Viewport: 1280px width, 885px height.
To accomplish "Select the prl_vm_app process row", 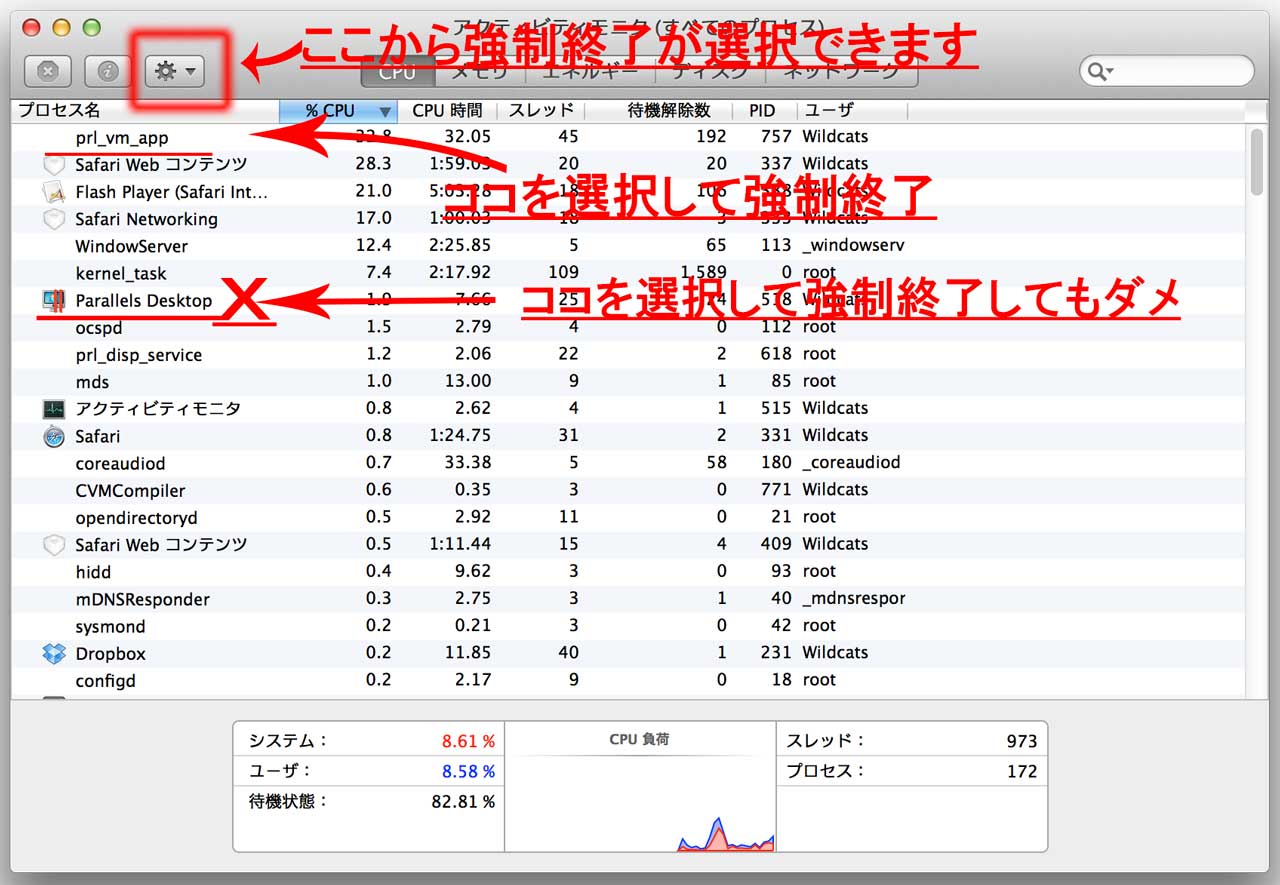I will pyautogui.click(x=628, y=137).
